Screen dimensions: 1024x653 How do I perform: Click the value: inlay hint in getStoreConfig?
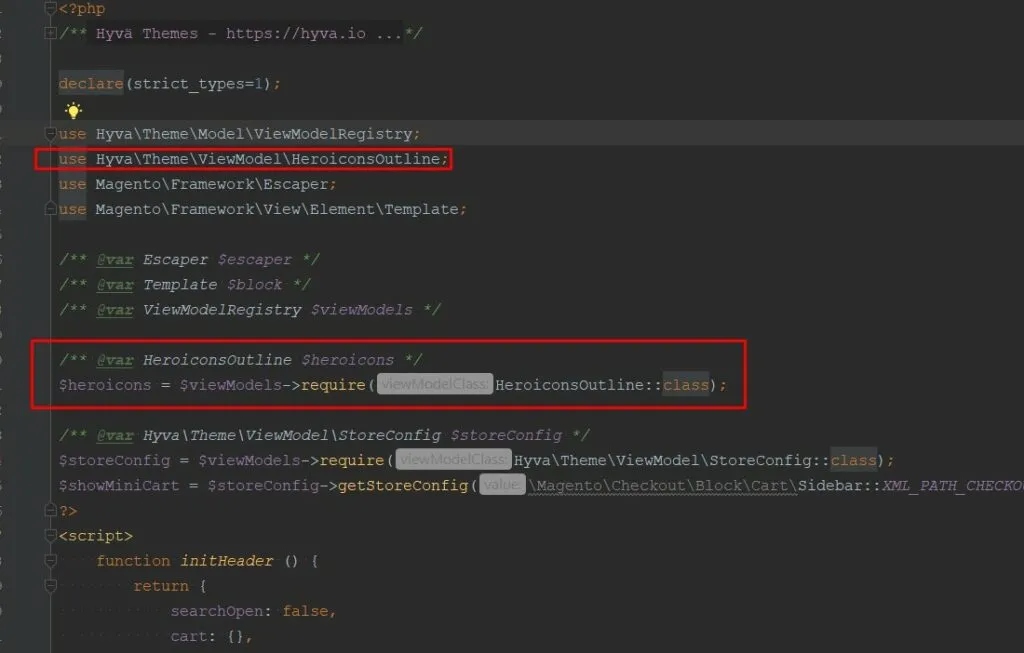click(502, 485)
